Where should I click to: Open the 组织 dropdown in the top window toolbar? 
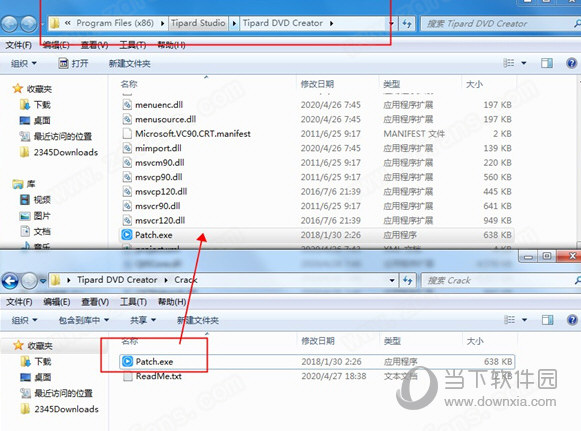click(x=24, y=63)
